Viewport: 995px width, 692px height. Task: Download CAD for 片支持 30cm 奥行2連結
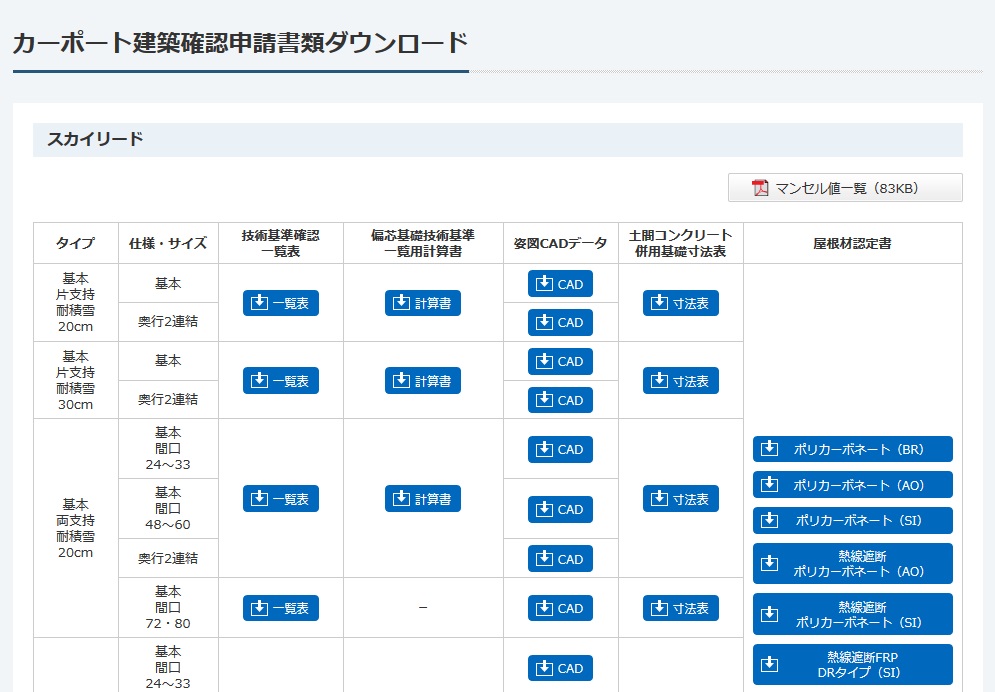pos(560,400)
